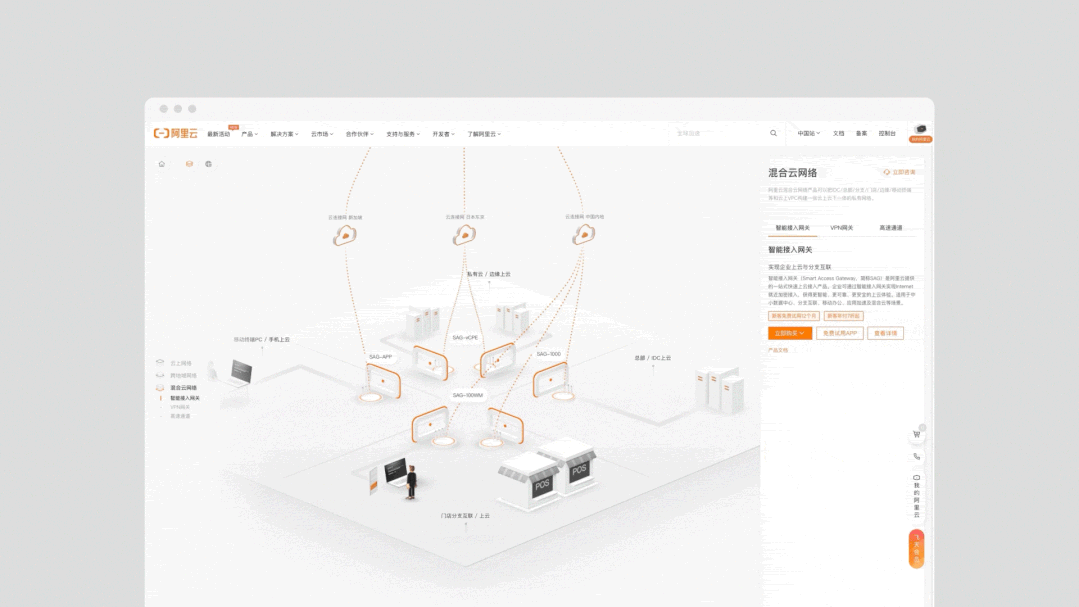Click the 云上网络 icon in left sidebar
The width and height of the screenshot is (1079, 607).
click(160, 363)
